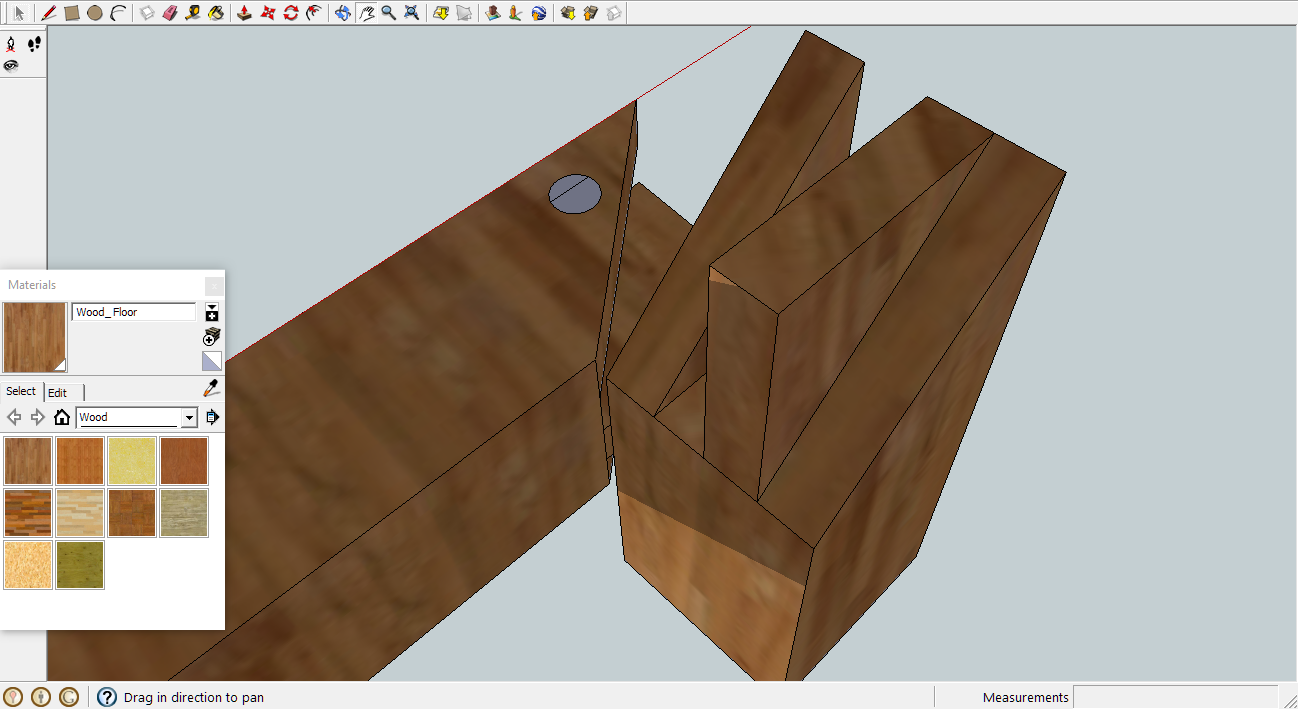Click the In Model home icon
Screen dimensions: 1298x709
[62, 417]
